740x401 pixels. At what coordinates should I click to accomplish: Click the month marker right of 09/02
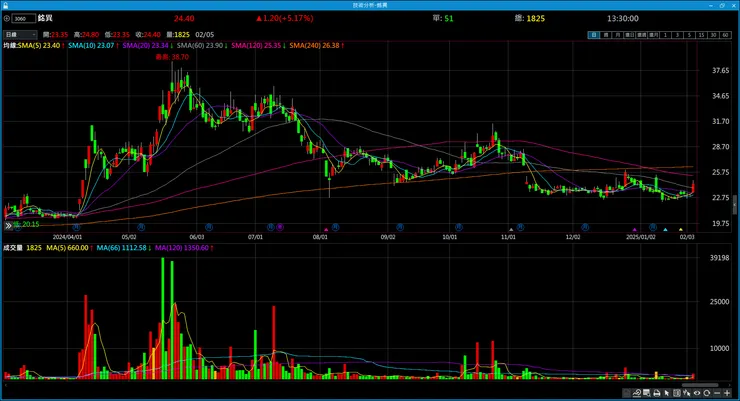(x=400, y=227)
